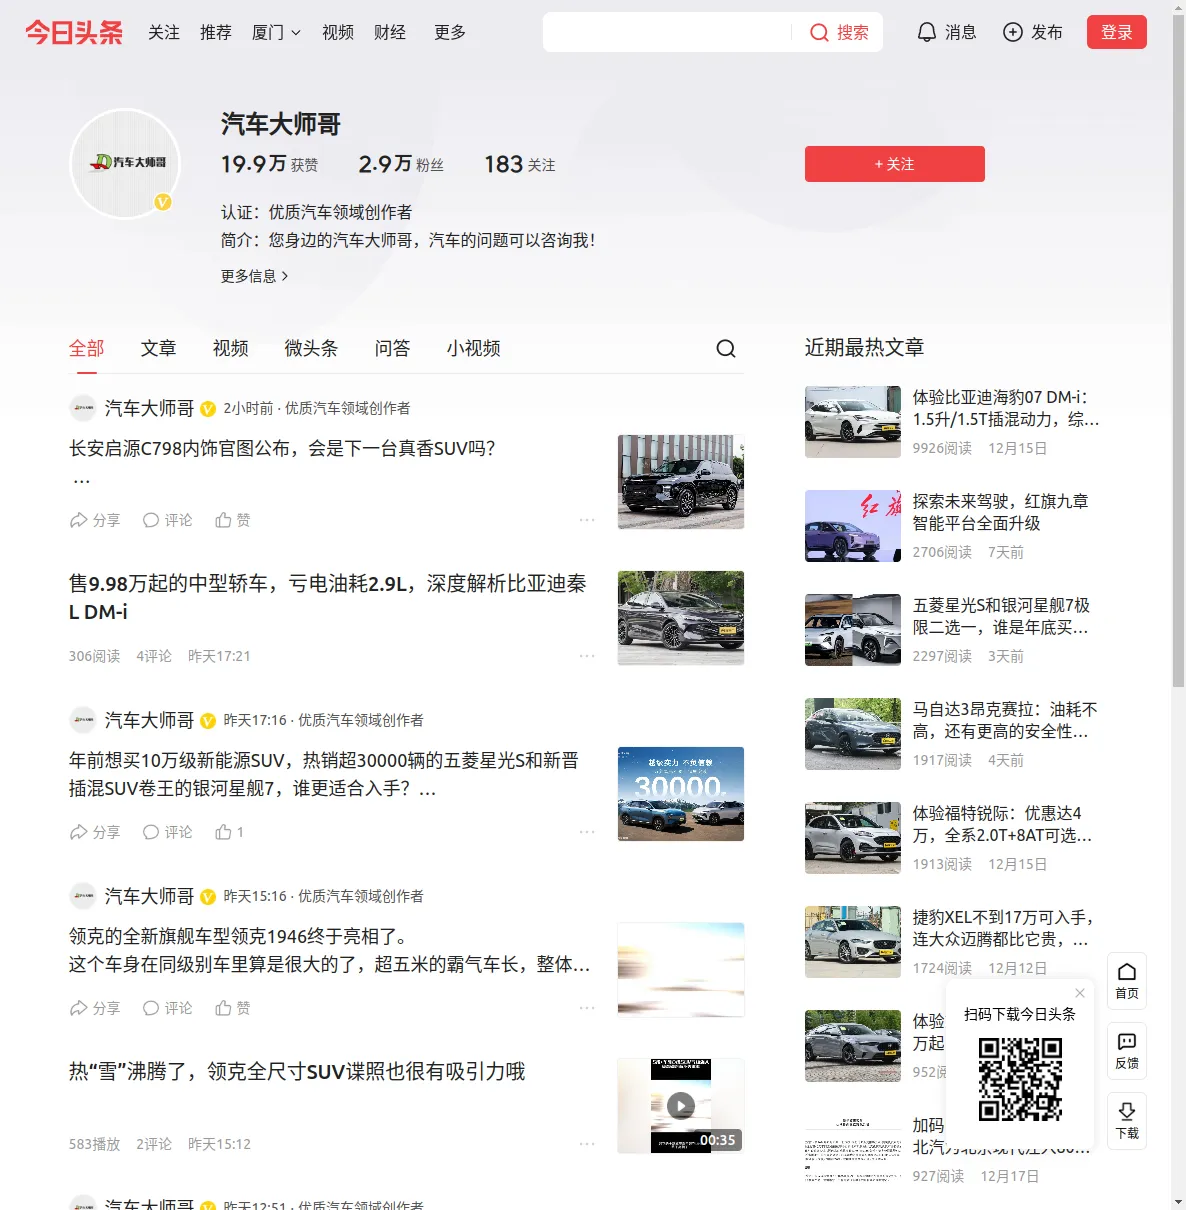Open more options for 长安启源C798 post
Screen dimensions: 1186x1210
pos(587,520)
